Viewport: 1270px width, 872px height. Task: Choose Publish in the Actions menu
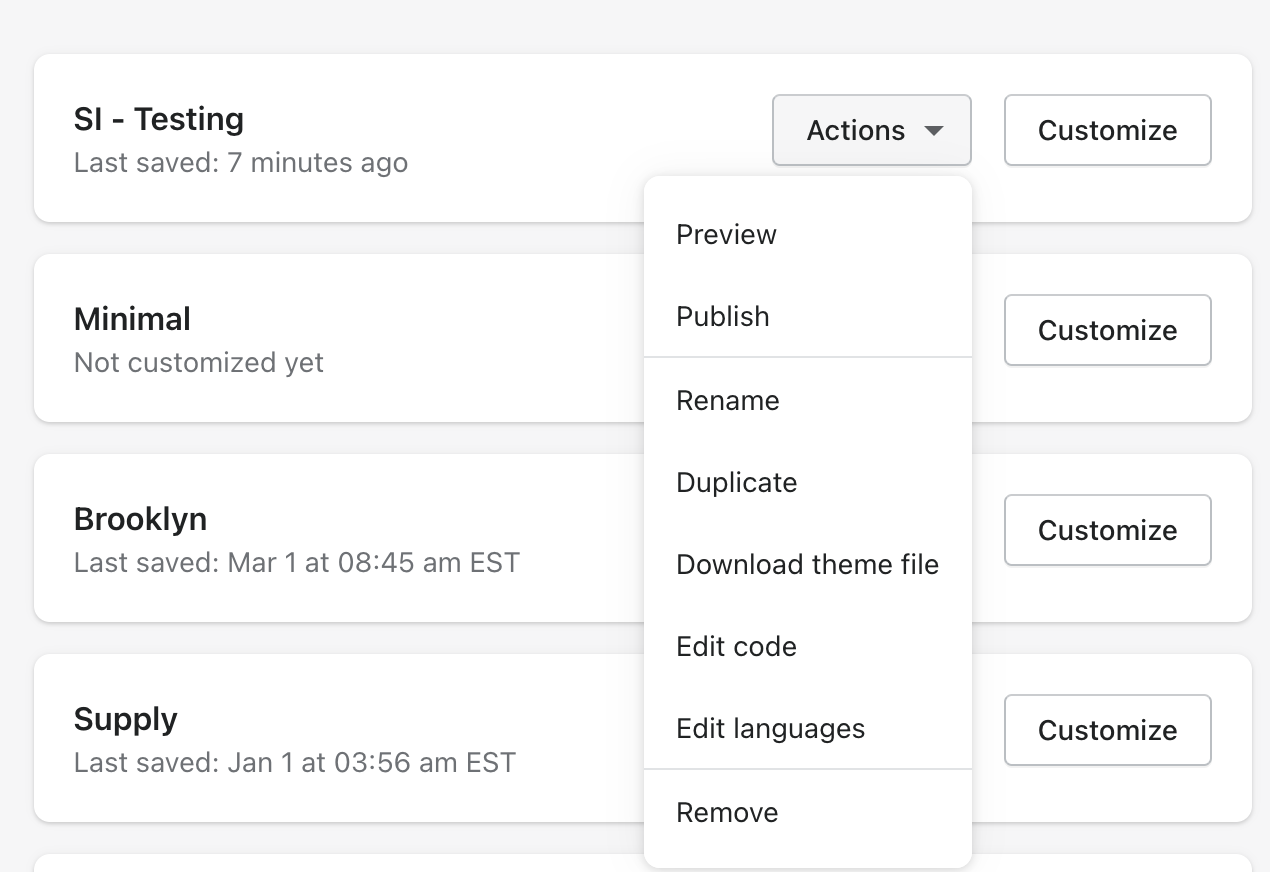pyautogui.click(x=723, y=317)
